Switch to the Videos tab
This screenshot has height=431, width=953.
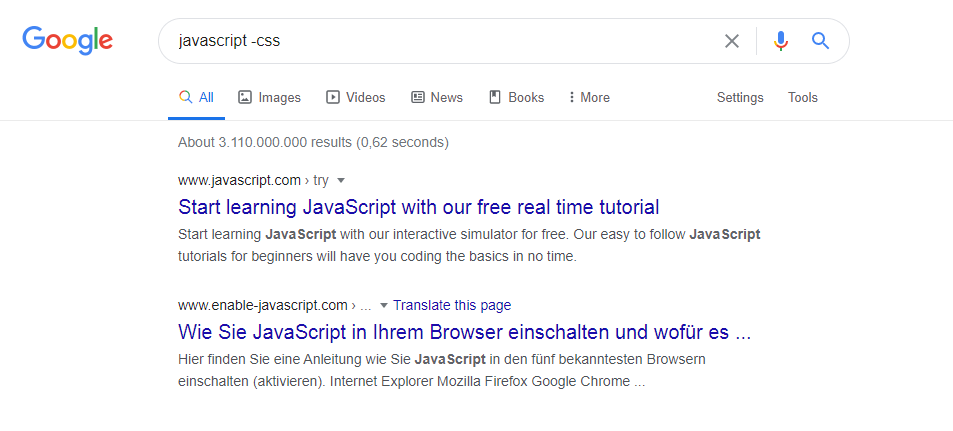356,97
